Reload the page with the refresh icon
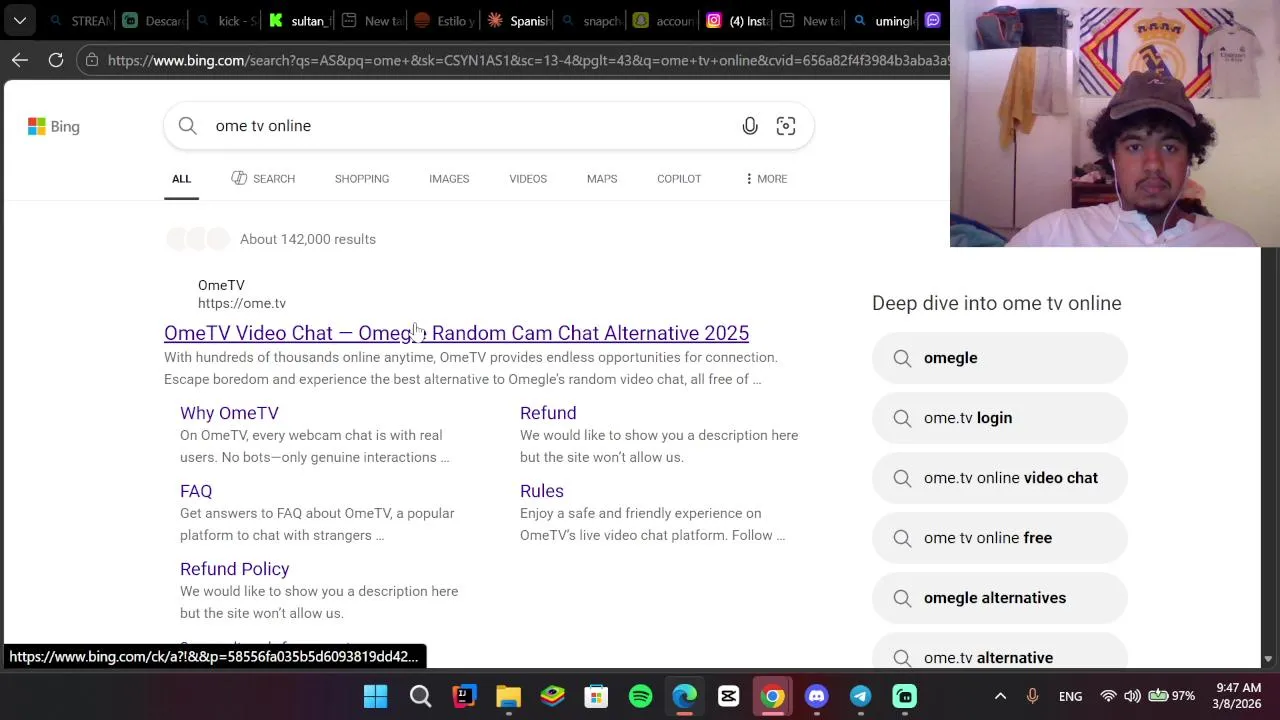Image resolution: width=1280 pixels, height=720 pixels. [56, 60]
